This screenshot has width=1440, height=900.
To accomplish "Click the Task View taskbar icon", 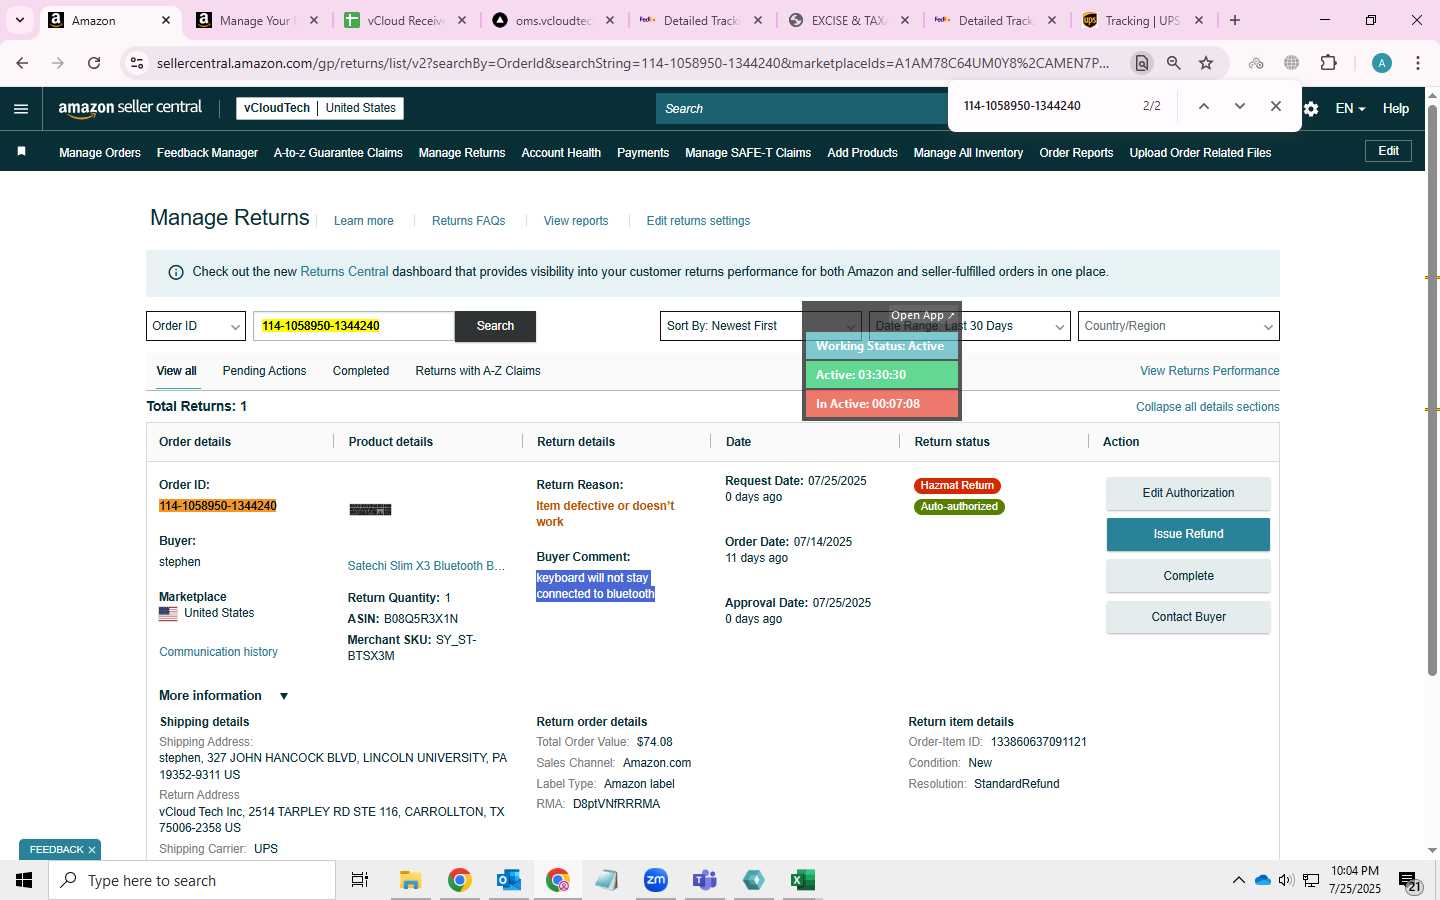I will tap(360, 880).
